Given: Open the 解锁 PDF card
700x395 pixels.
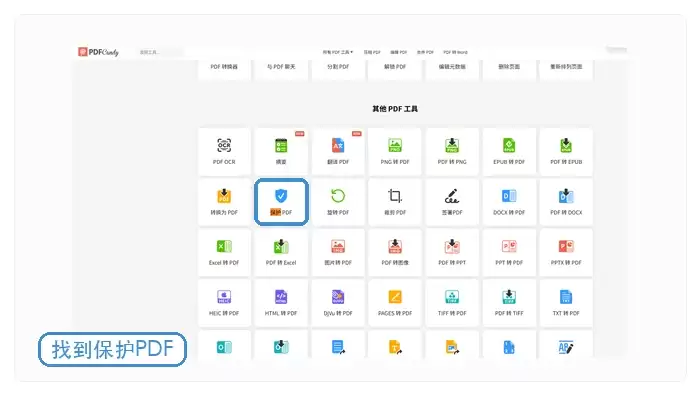Looking at the screenshot, I should pos(395,69).
